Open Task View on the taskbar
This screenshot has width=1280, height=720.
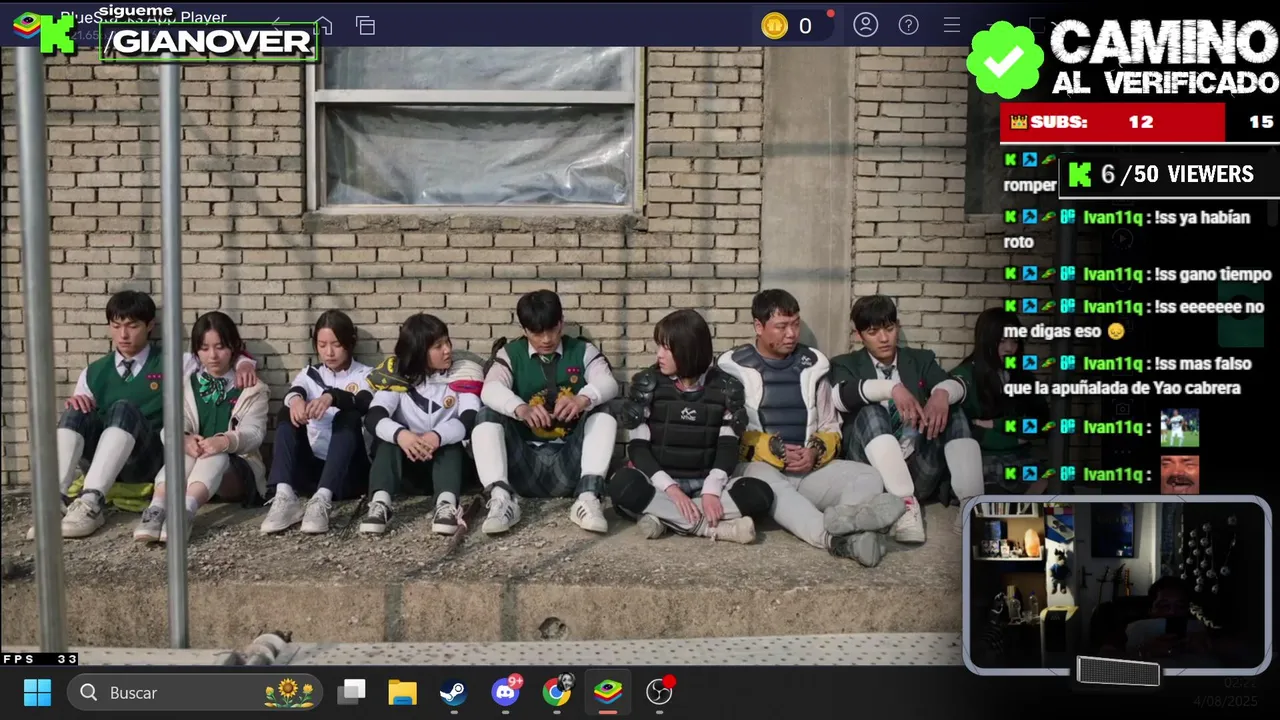(351, 692)
